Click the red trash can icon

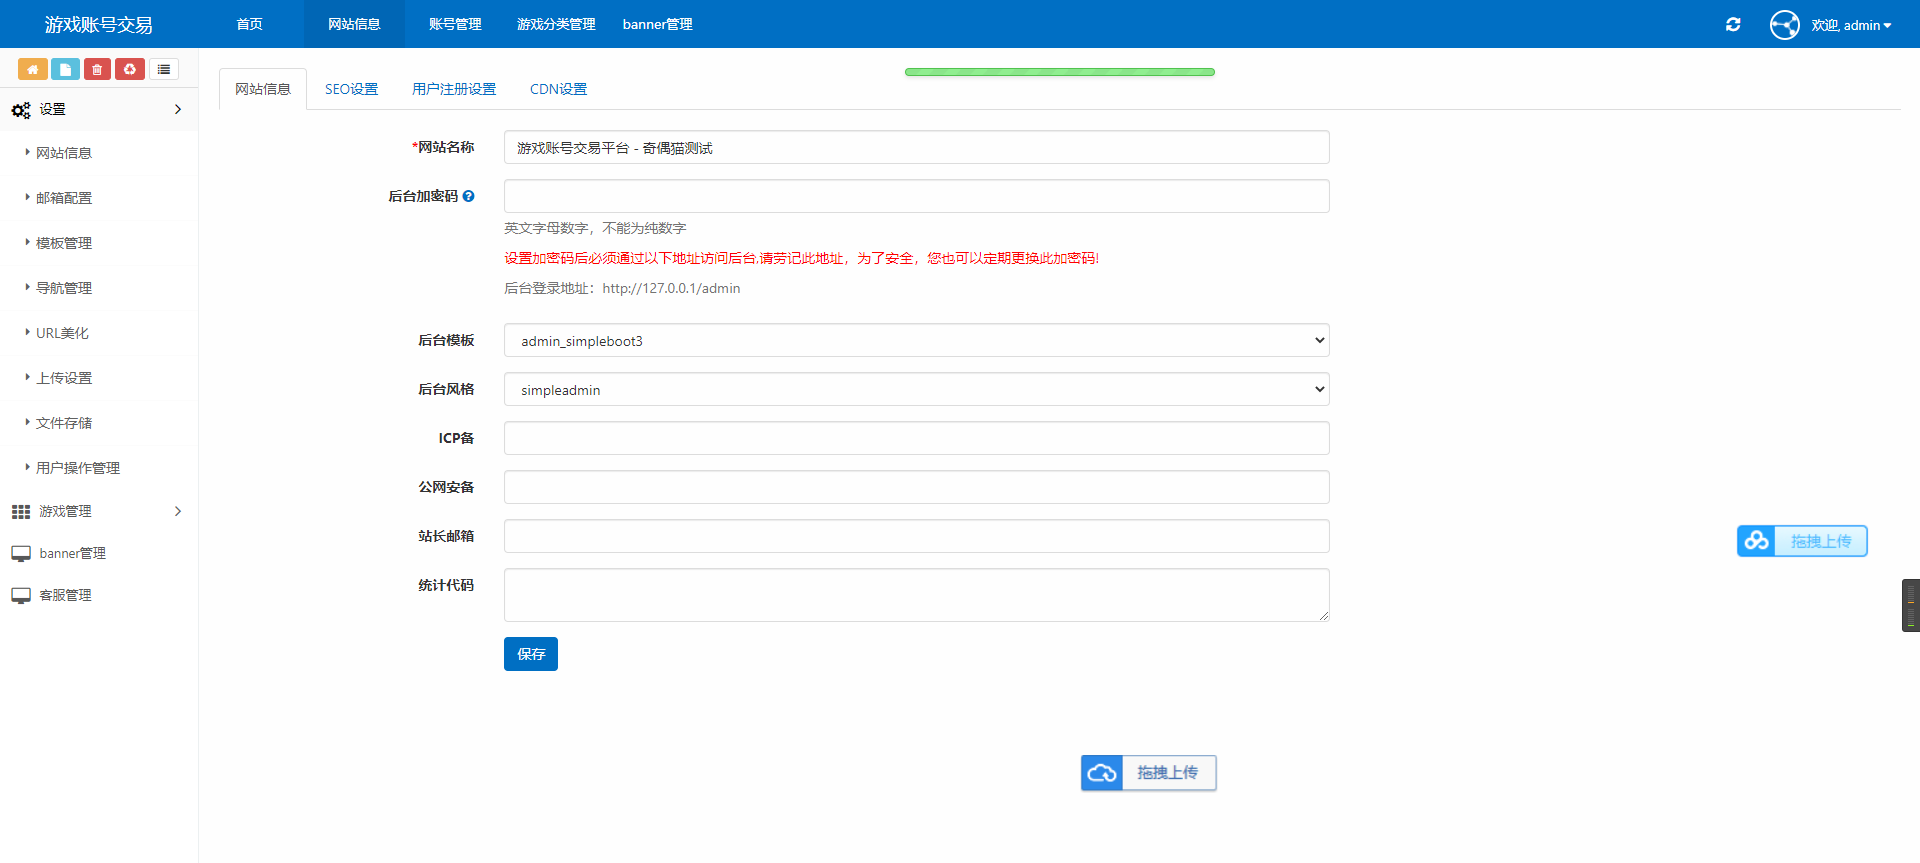click(x=97, y=69)
